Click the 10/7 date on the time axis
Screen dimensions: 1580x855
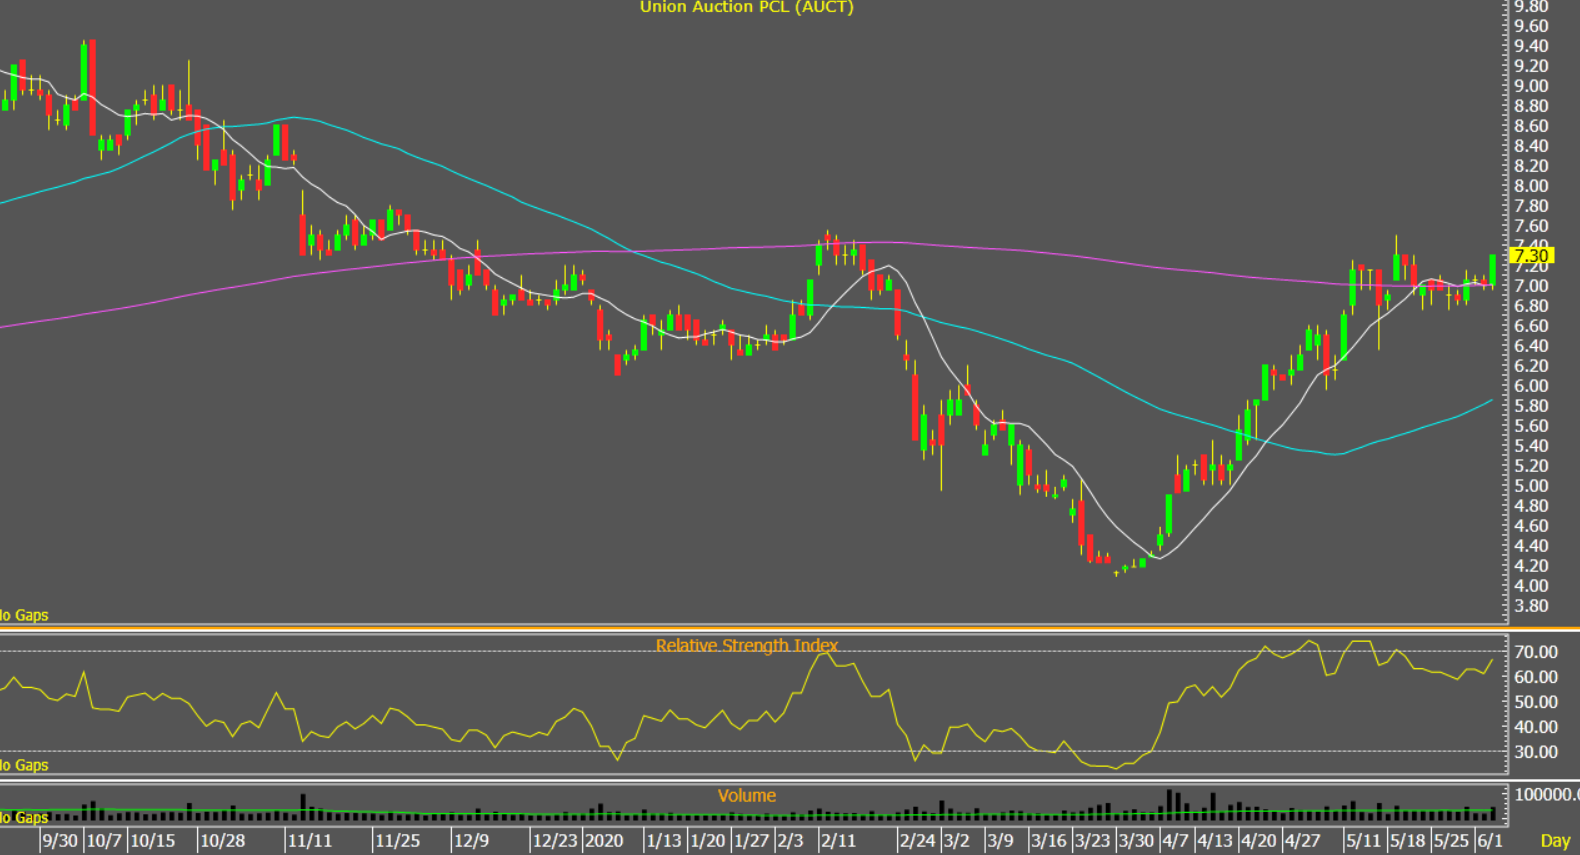coord(104,841)
